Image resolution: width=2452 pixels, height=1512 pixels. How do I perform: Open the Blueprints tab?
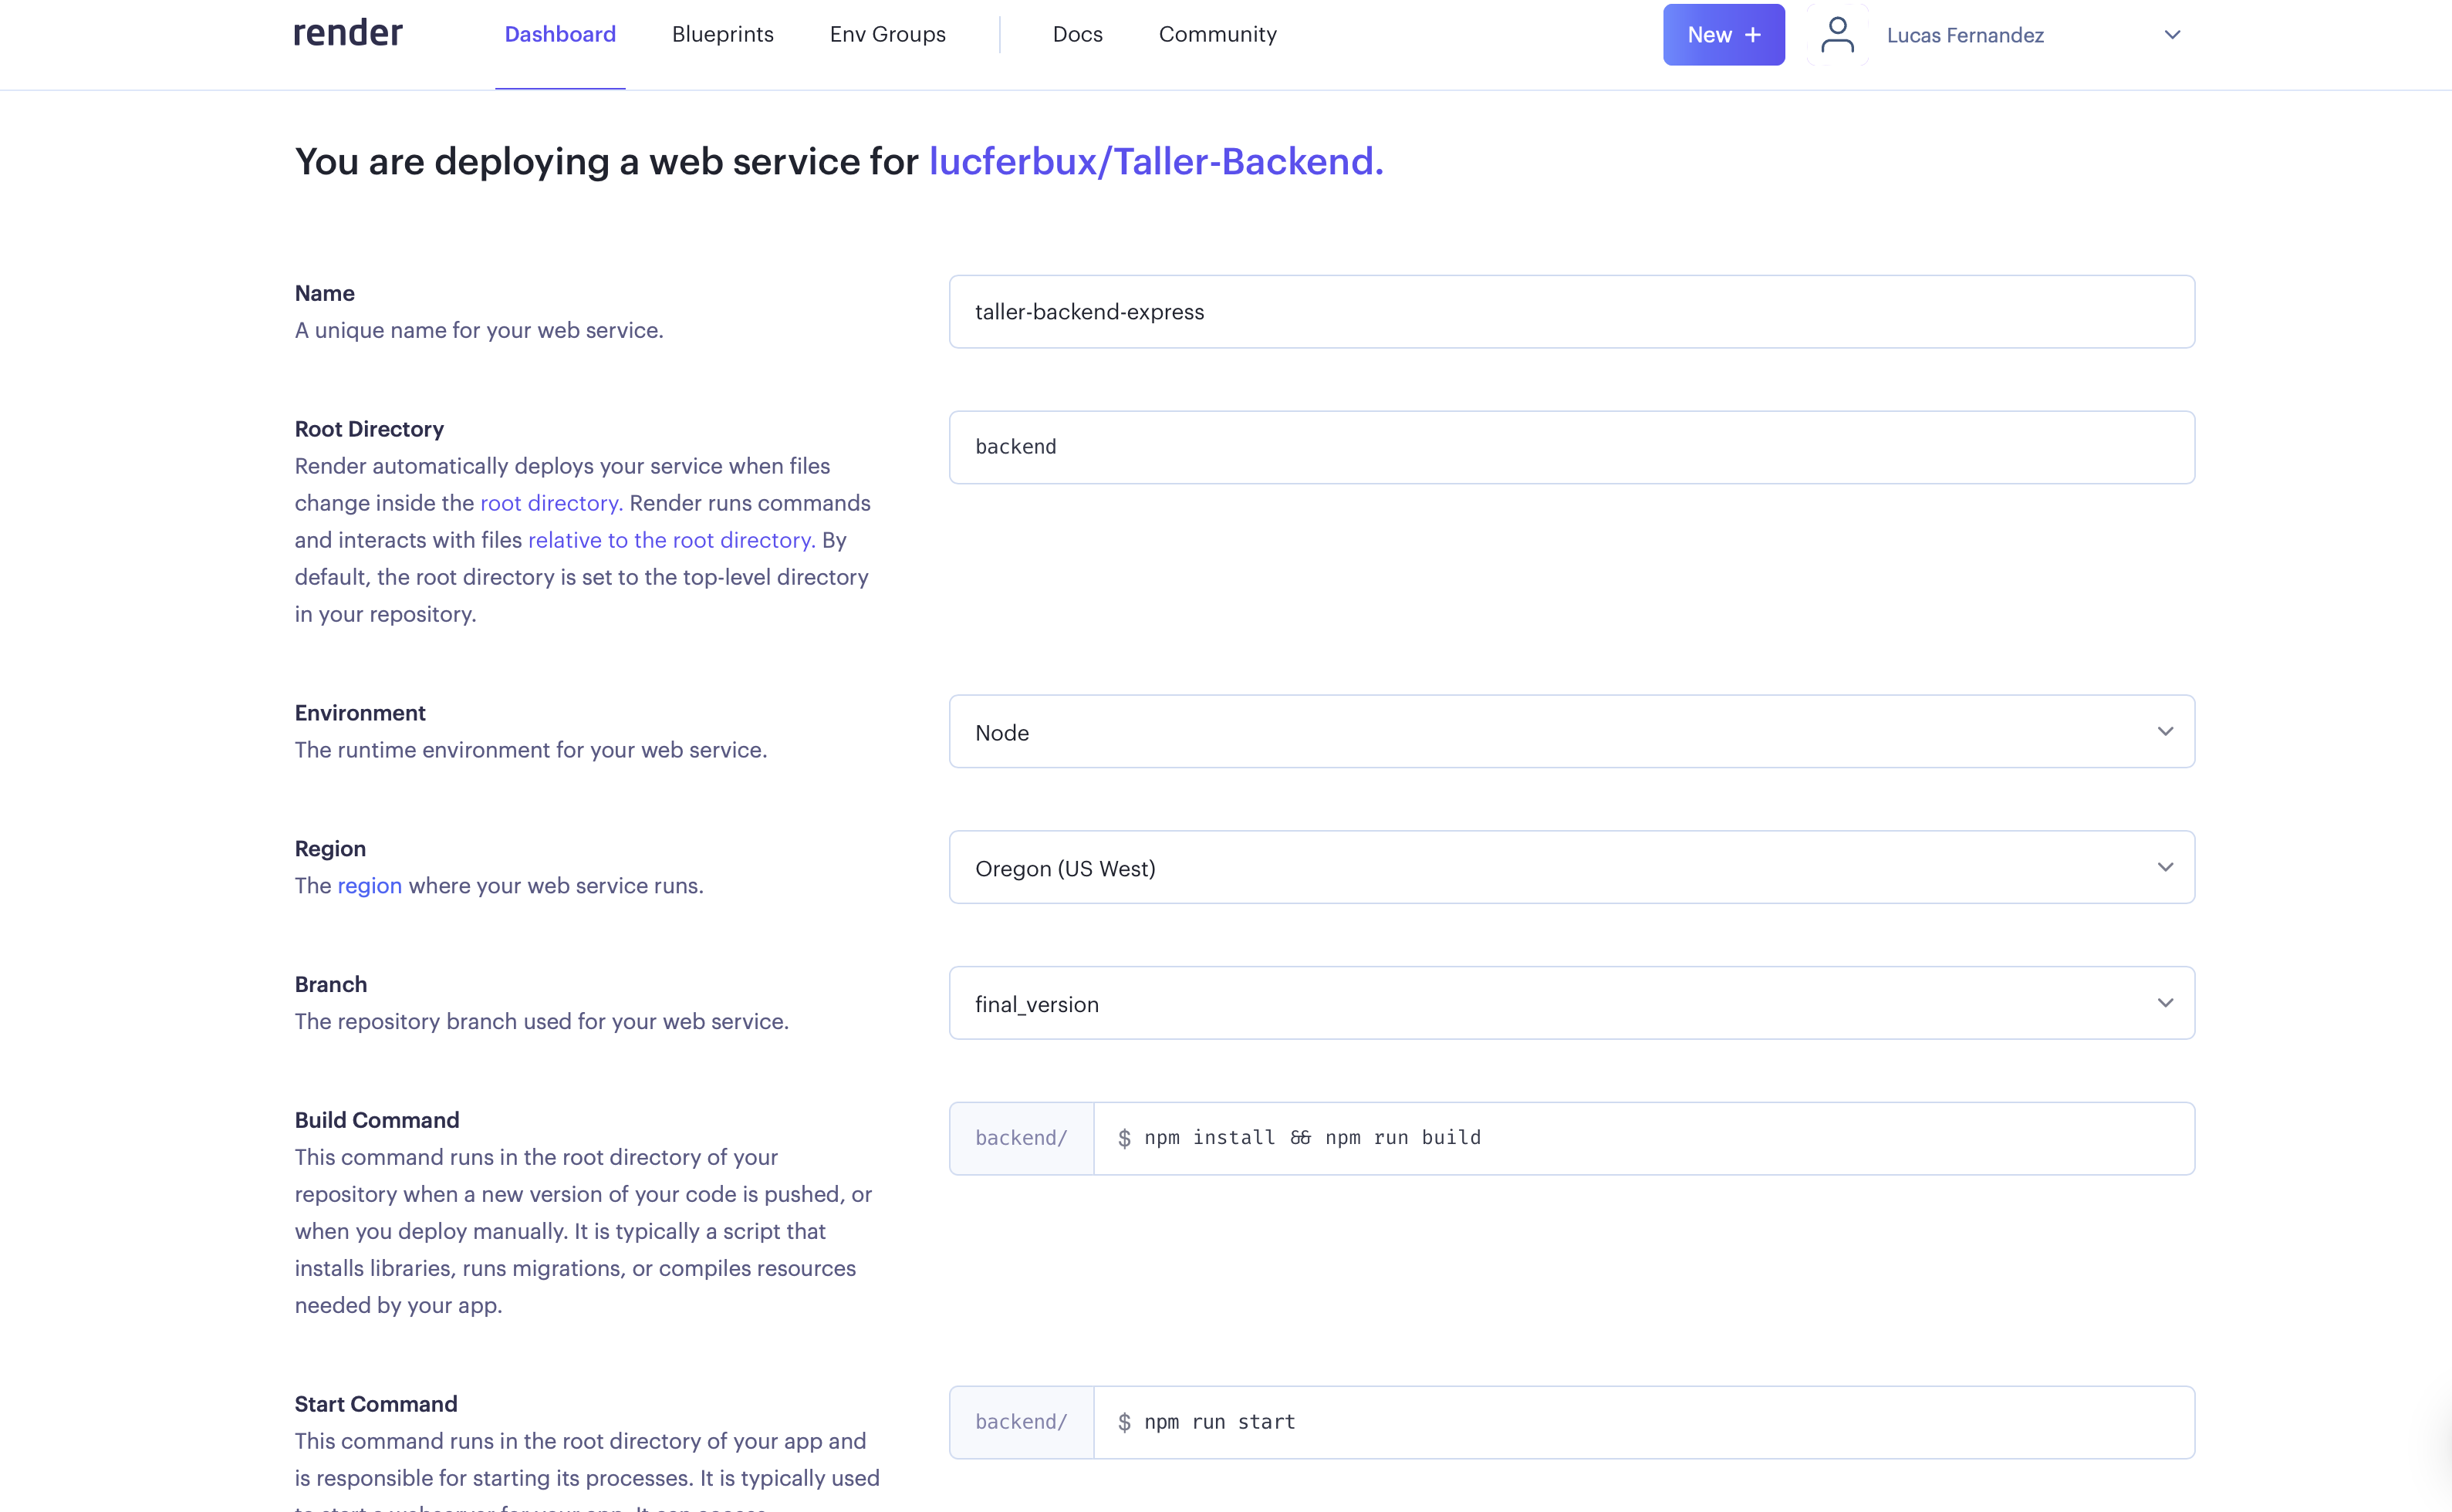722,35
